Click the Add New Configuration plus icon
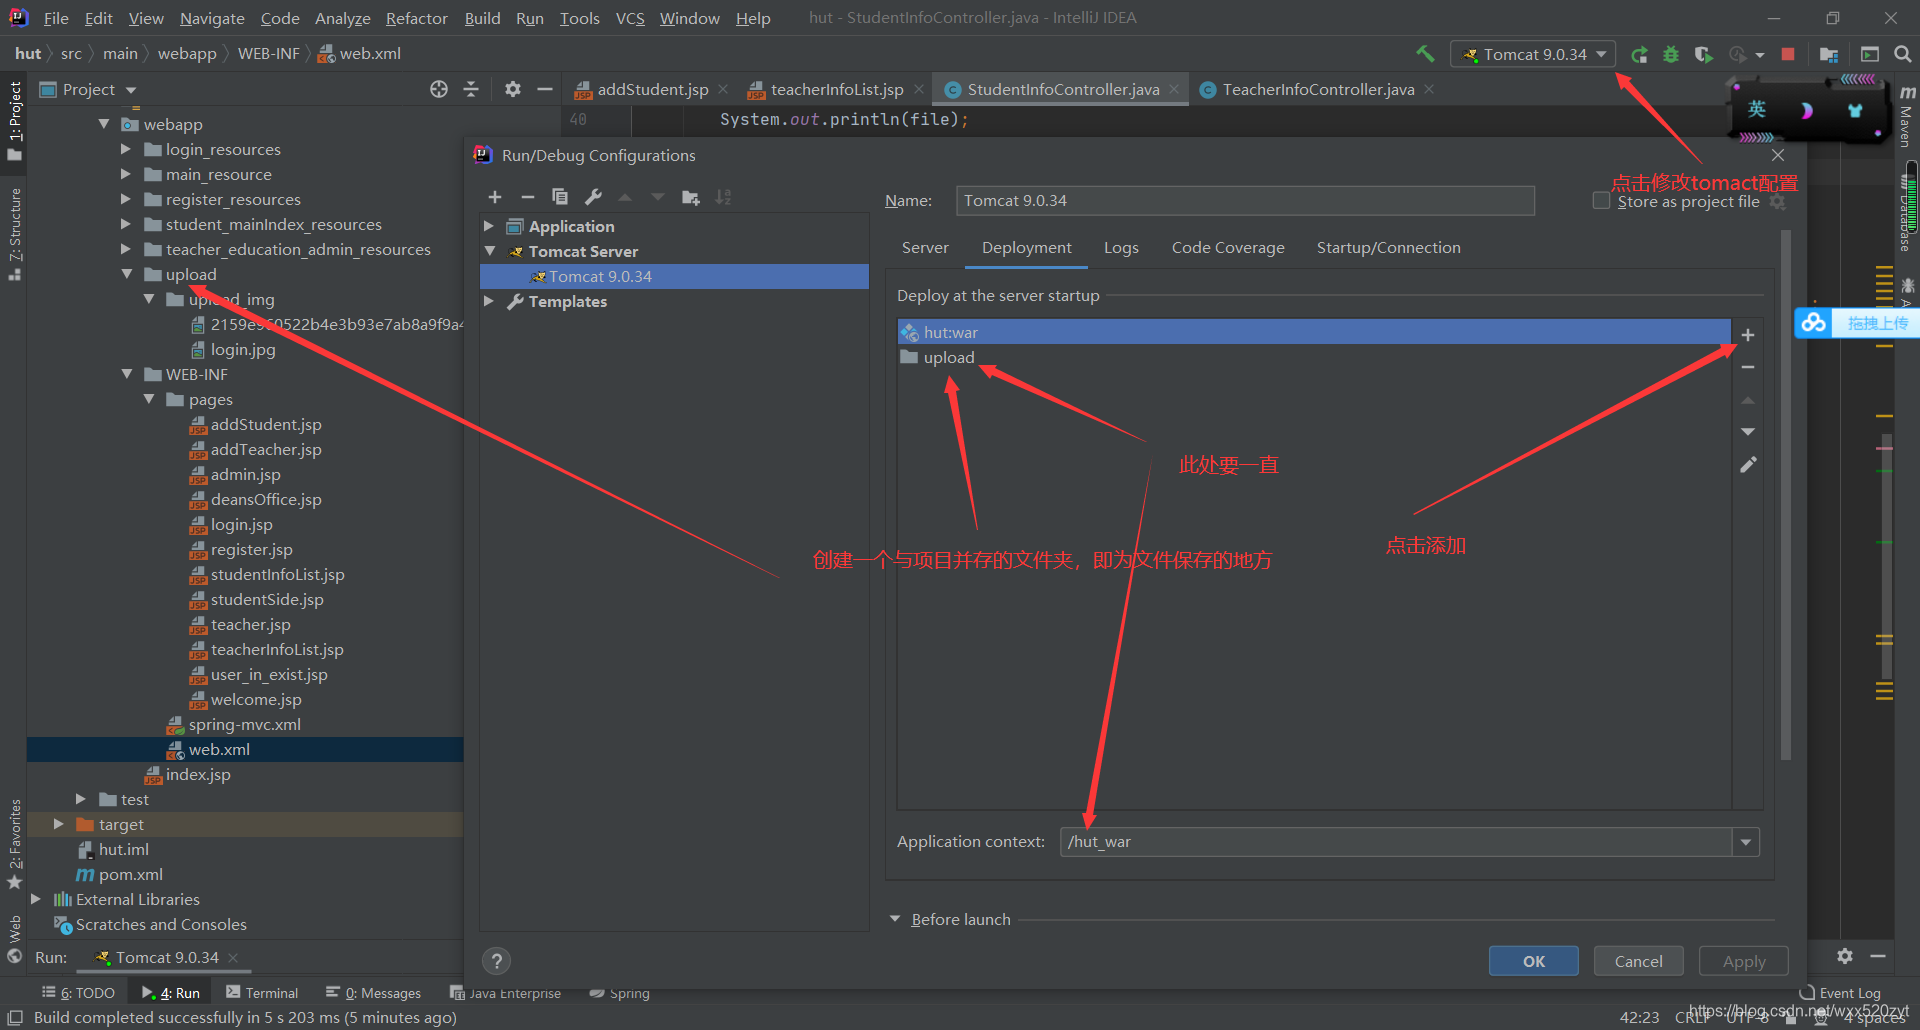The height and width of the screenshot is (1030, 1920). click(495, 197)
